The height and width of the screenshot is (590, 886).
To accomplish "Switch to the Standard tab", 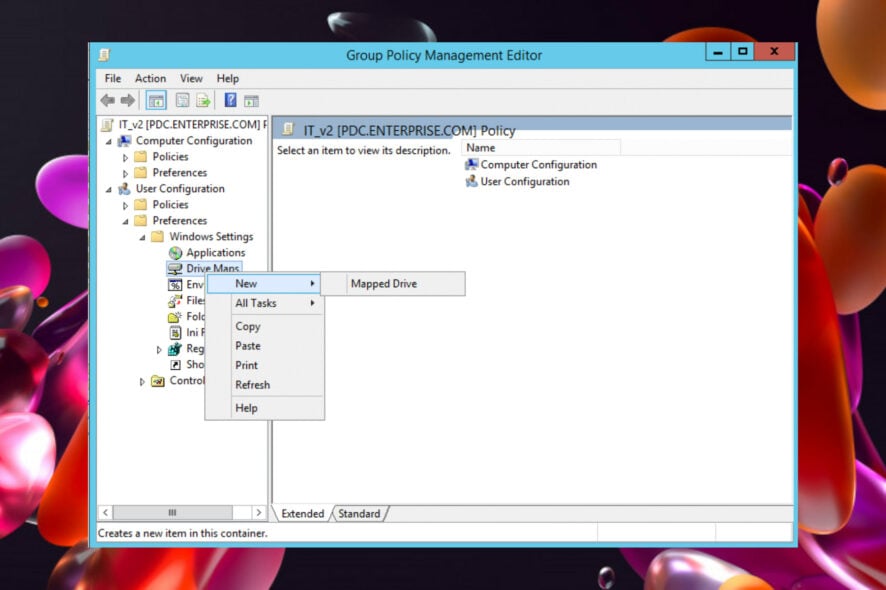I will pyautogui.click(x=359, y=513).
